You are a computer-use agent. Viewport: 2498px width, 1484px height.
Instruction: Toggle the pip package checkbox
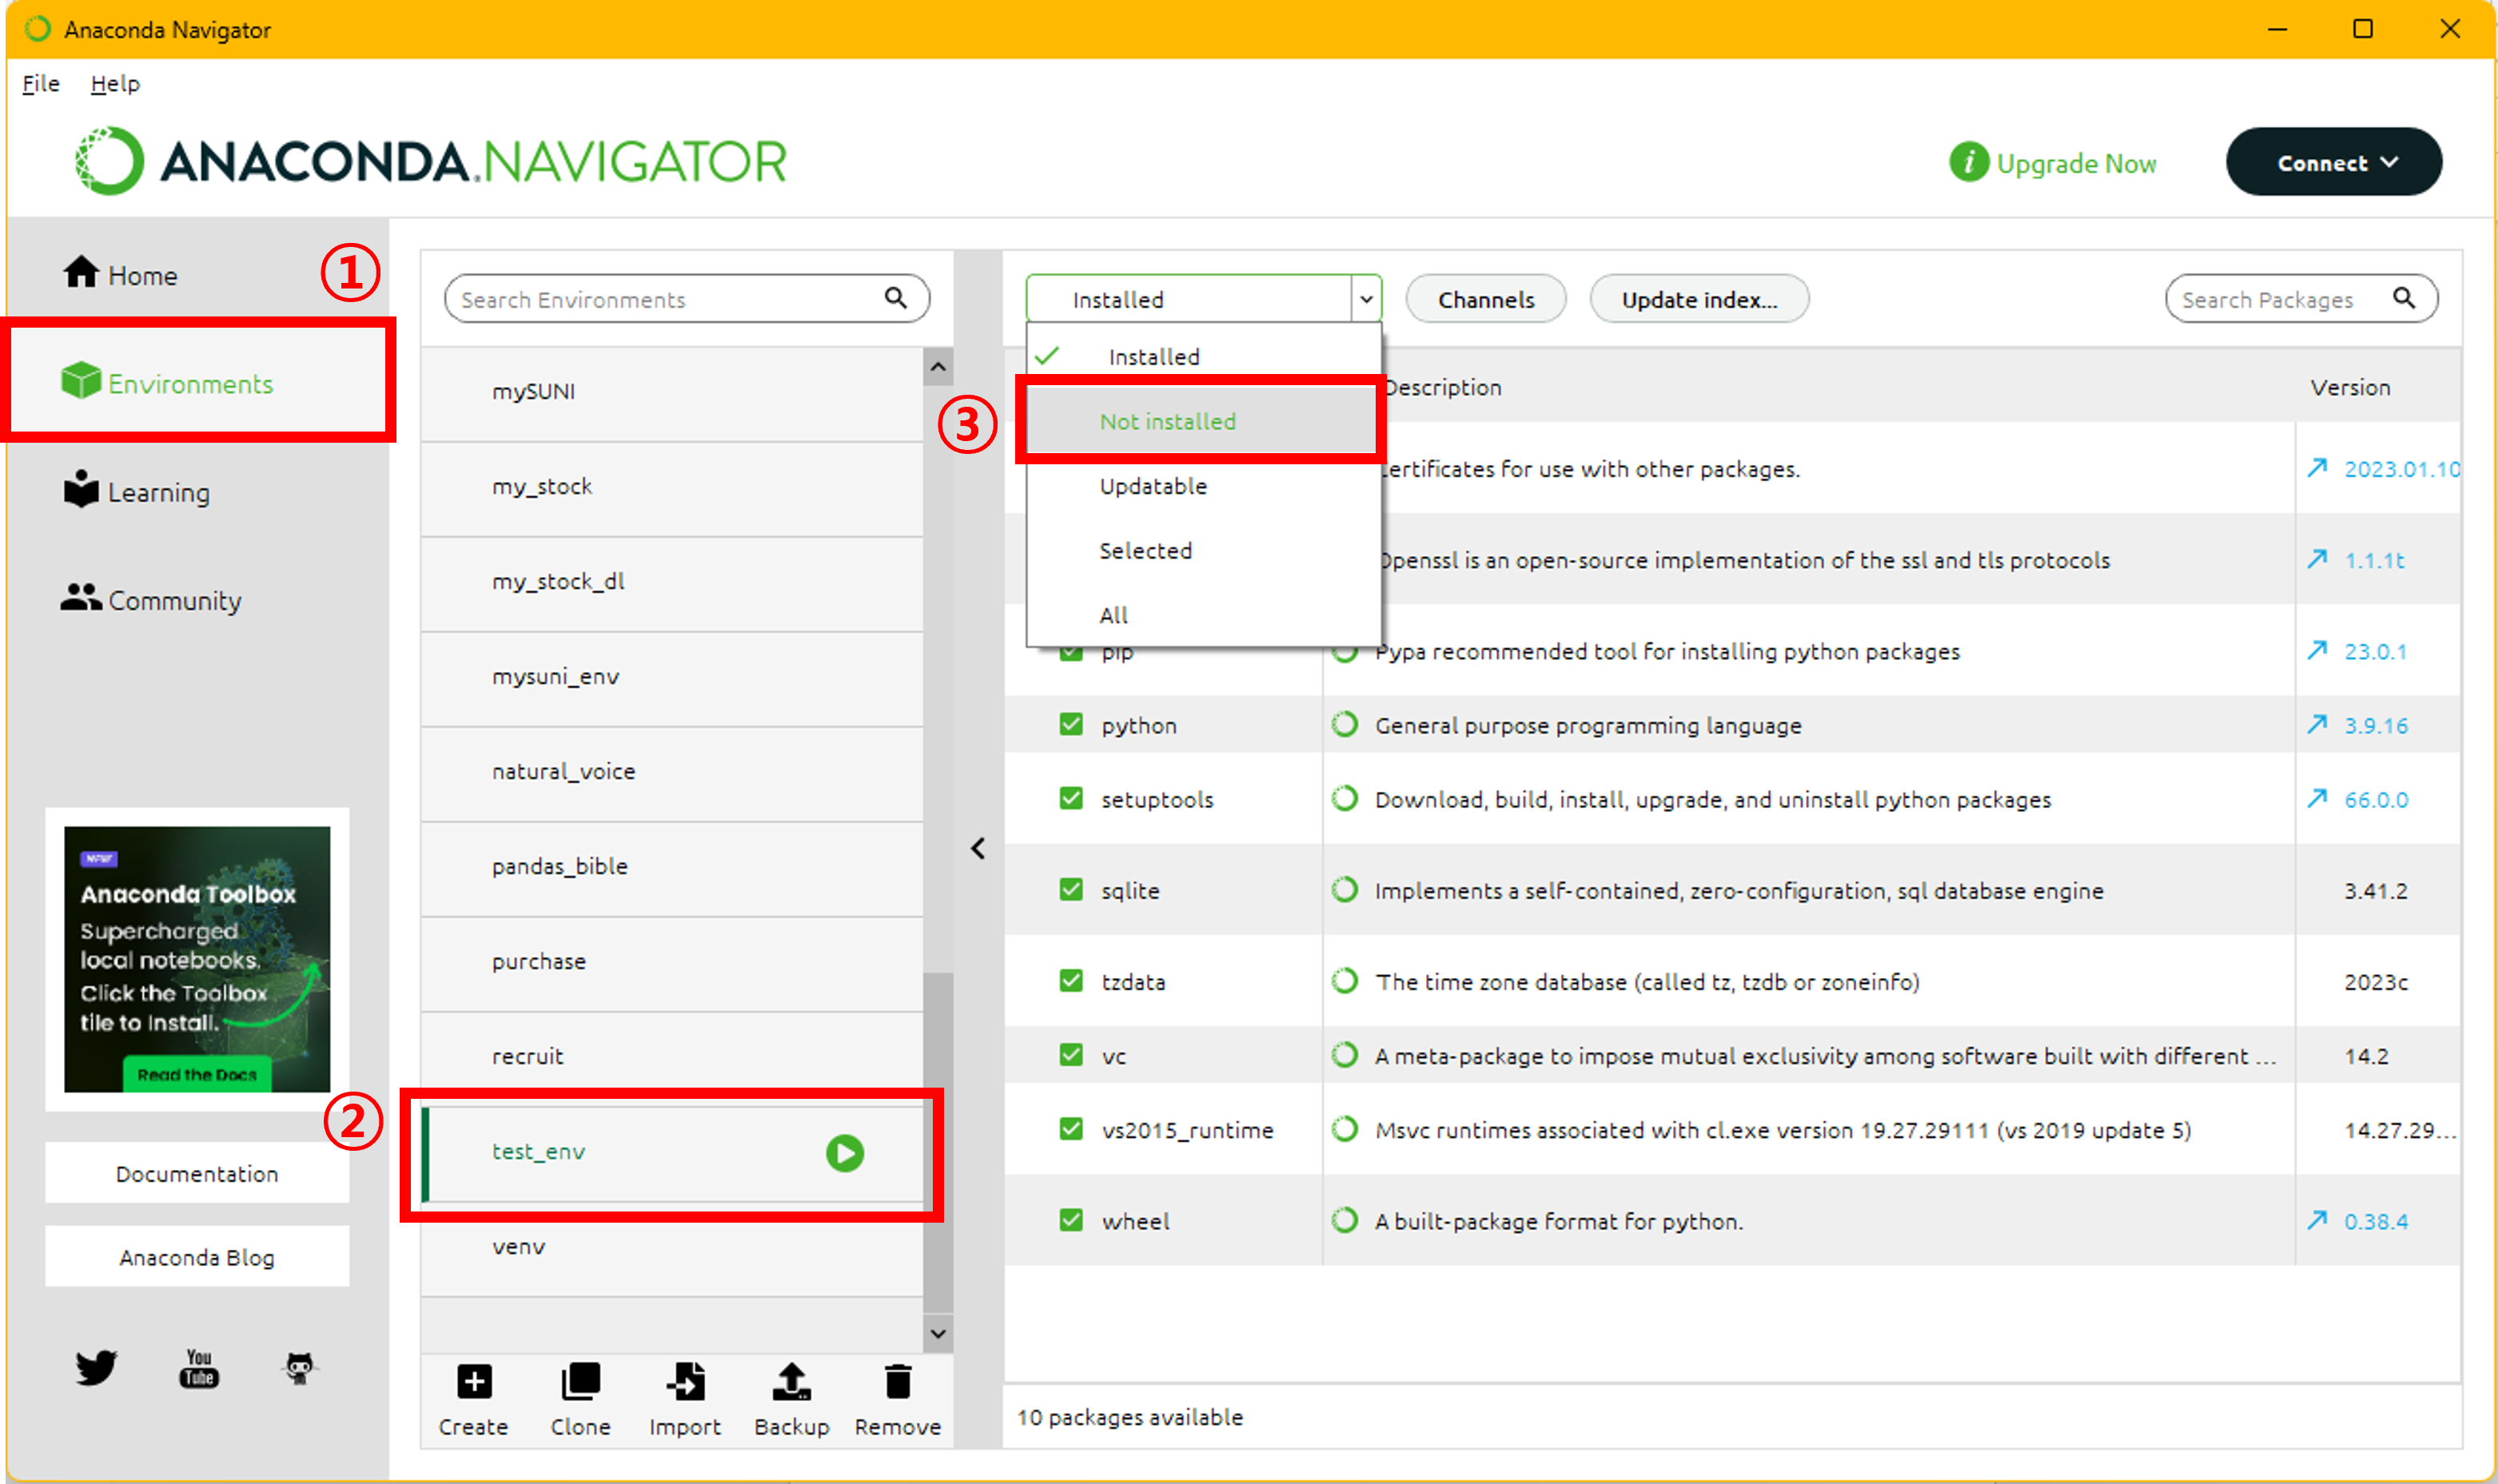click(x=1071, y=654)
